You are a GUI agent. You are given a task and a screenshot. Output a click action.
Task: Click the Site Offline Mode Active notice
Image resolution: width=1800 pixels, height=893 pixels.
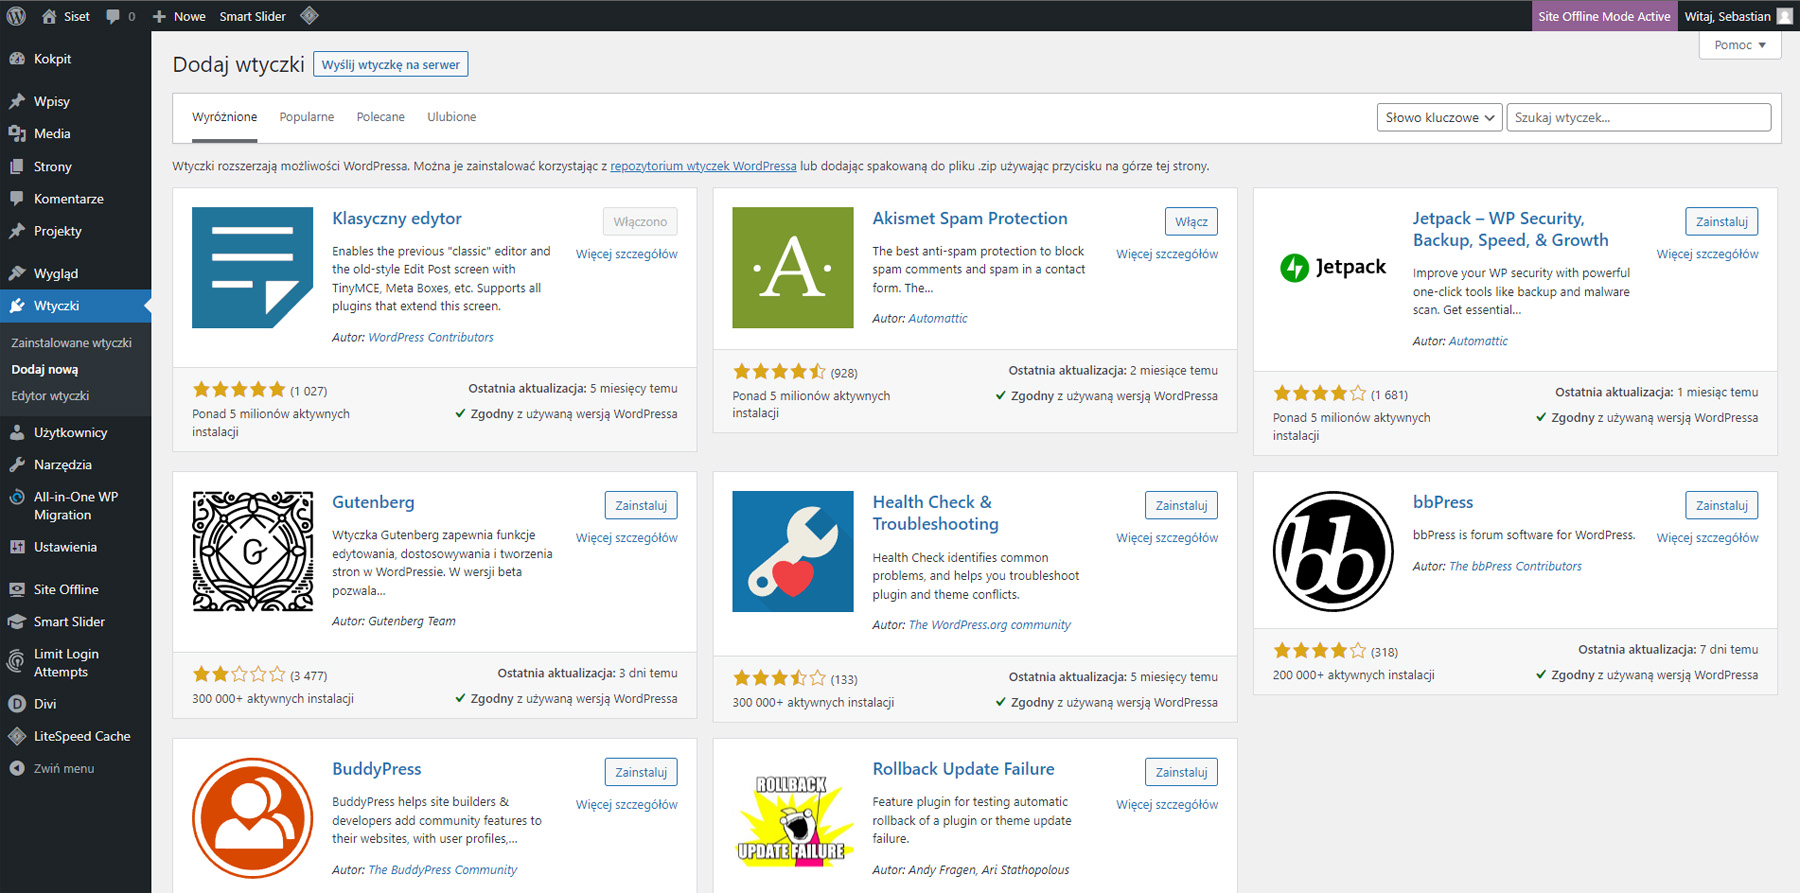(x=1604, y=16)
